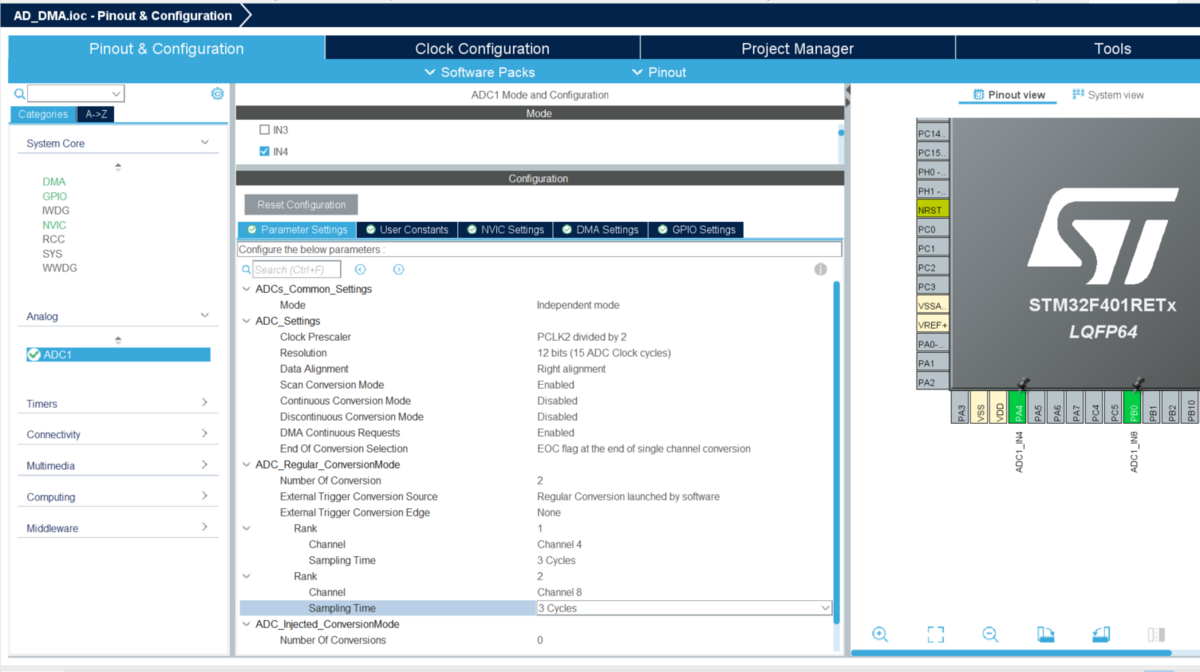This screenshot has width=1200, height=672.
Task: Open the GPIO item under System Core
Action: click(x=55, y=196)
